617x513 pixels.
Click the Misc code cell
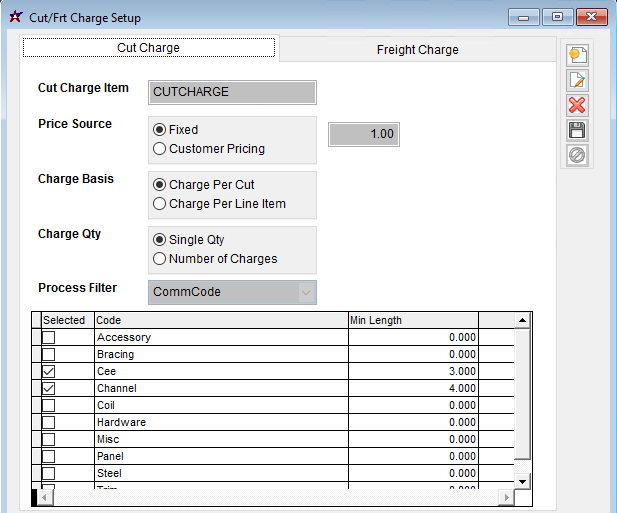[222, 439]
